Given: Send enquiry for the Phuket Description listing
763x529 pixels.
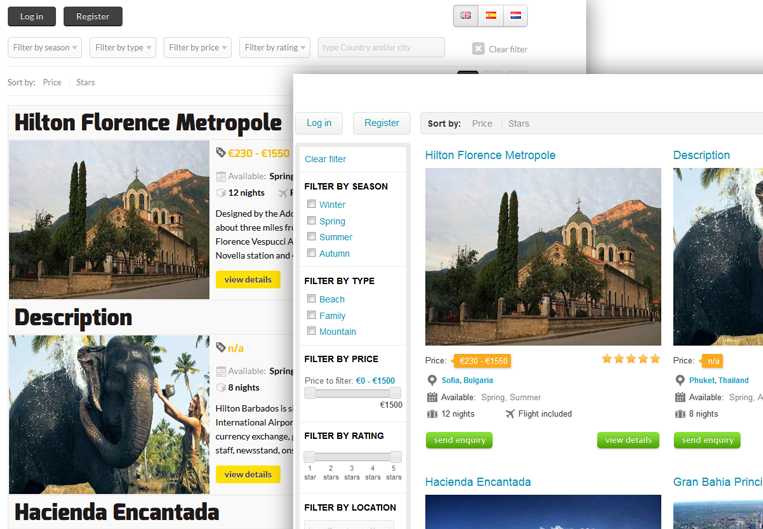Looking at the screenshot, I should [707, 440].
